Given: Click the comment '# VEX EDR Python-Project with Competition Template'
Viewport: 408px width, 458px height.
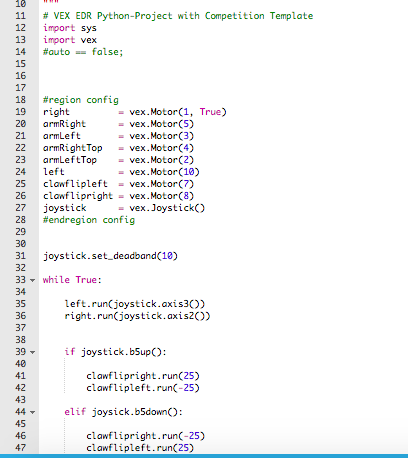Looking at the screenshot, I should [x=178, y=16].
